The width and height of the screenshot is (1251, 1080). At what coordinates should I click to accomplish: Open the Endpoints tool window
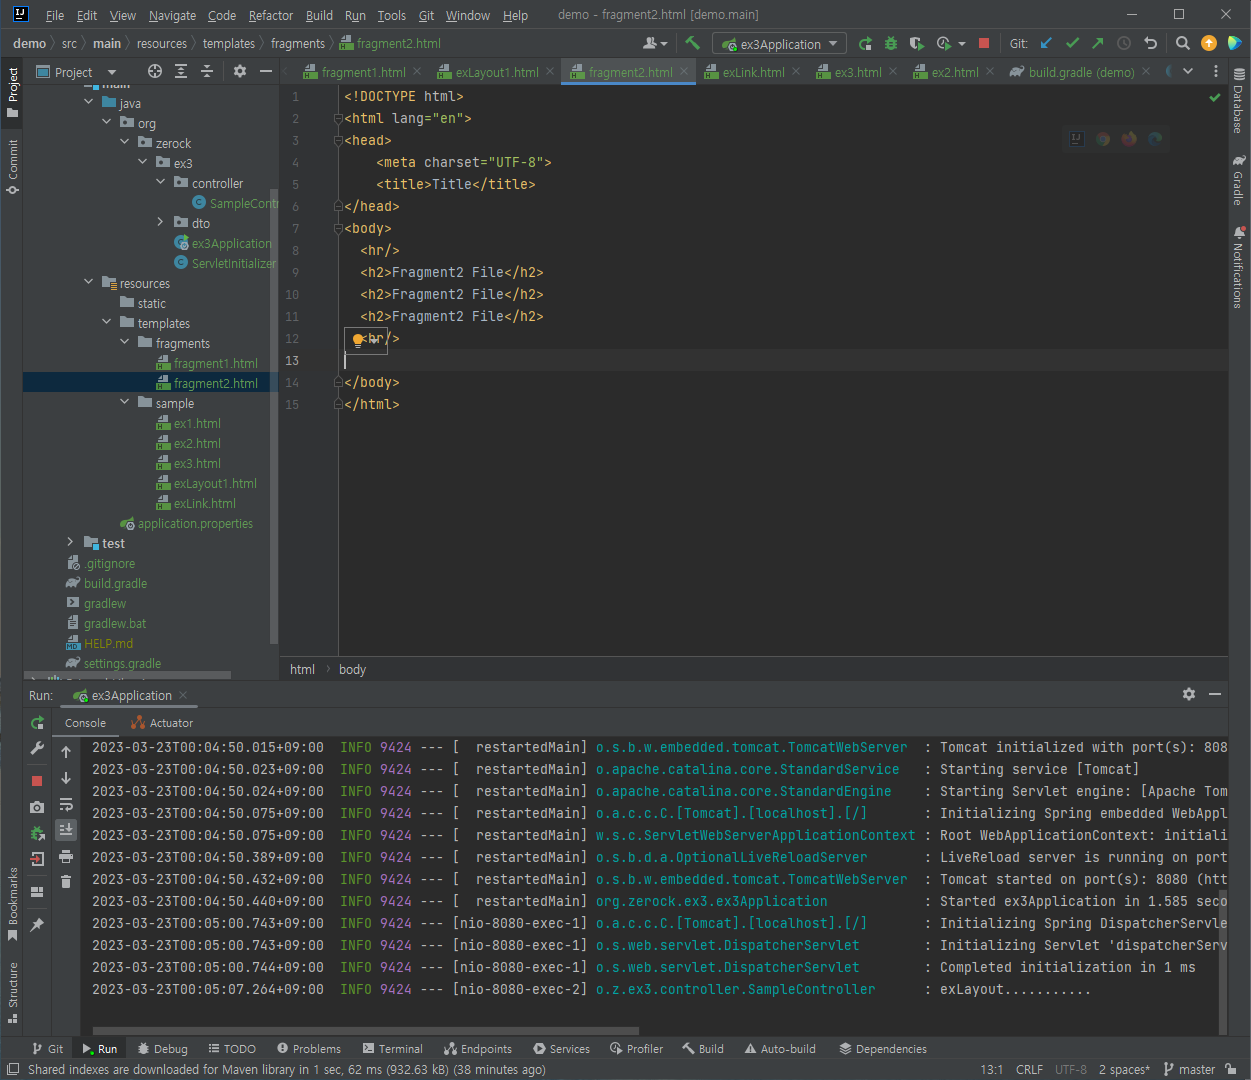pos(478,1049)
